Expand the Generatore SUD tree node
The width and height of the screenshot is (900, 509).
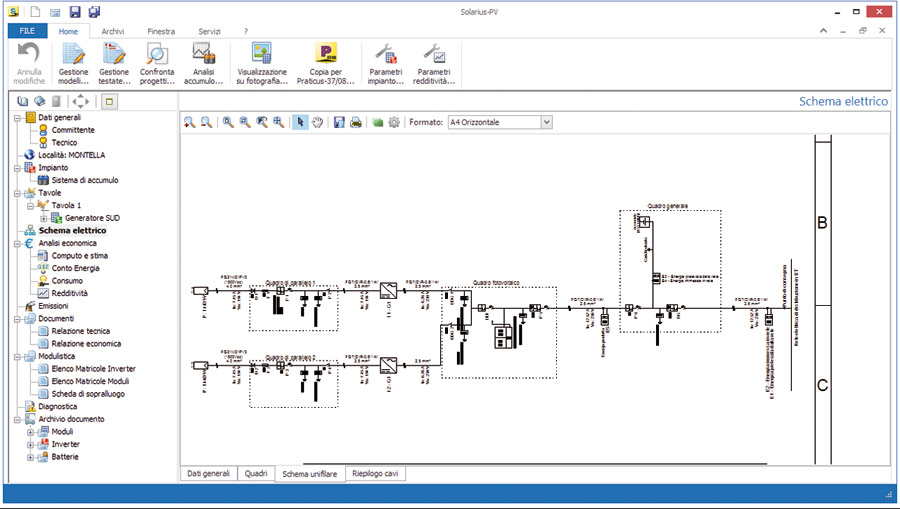pos(44,218)
